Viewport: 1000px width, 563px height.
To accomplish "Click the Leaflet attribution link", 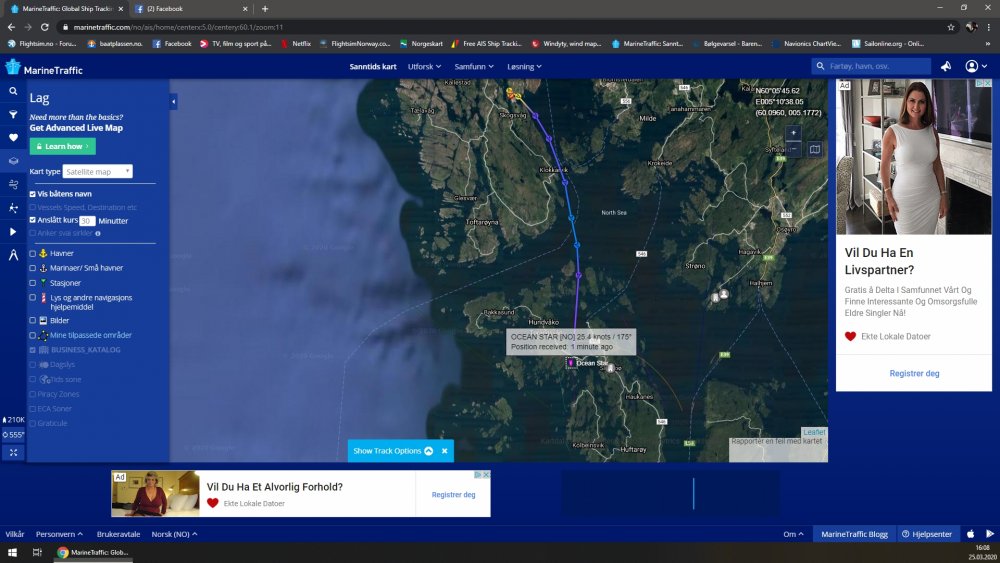I will 814,432.
